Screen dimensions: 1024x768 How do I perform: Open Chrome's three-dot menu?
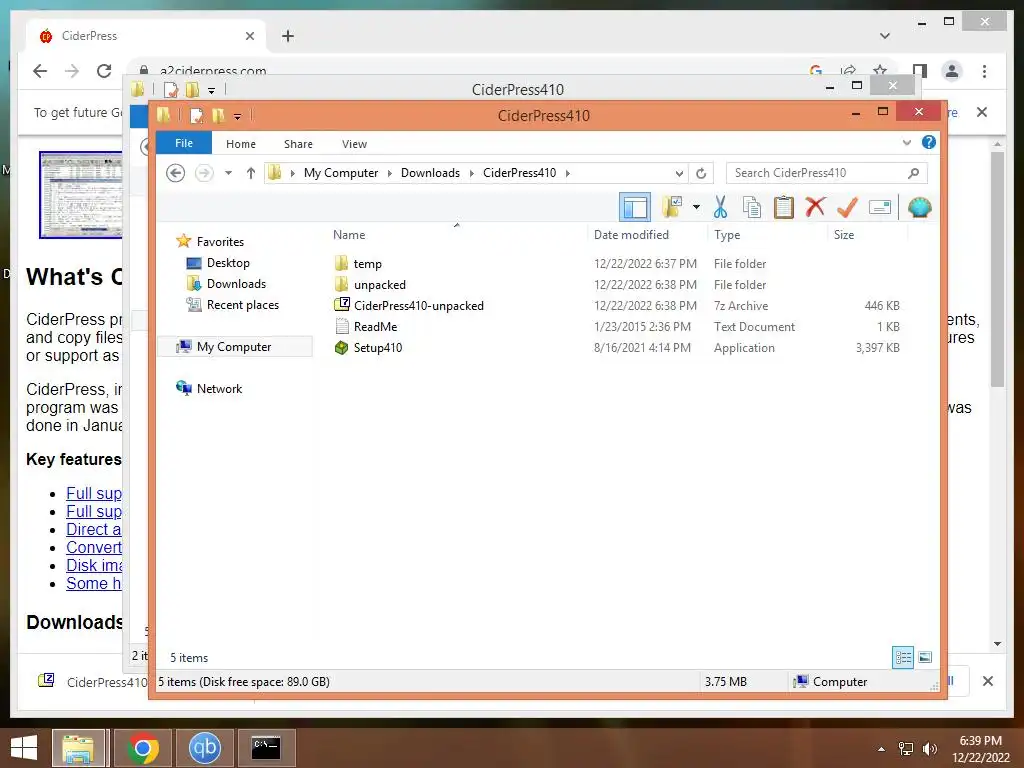coord(984,71)
